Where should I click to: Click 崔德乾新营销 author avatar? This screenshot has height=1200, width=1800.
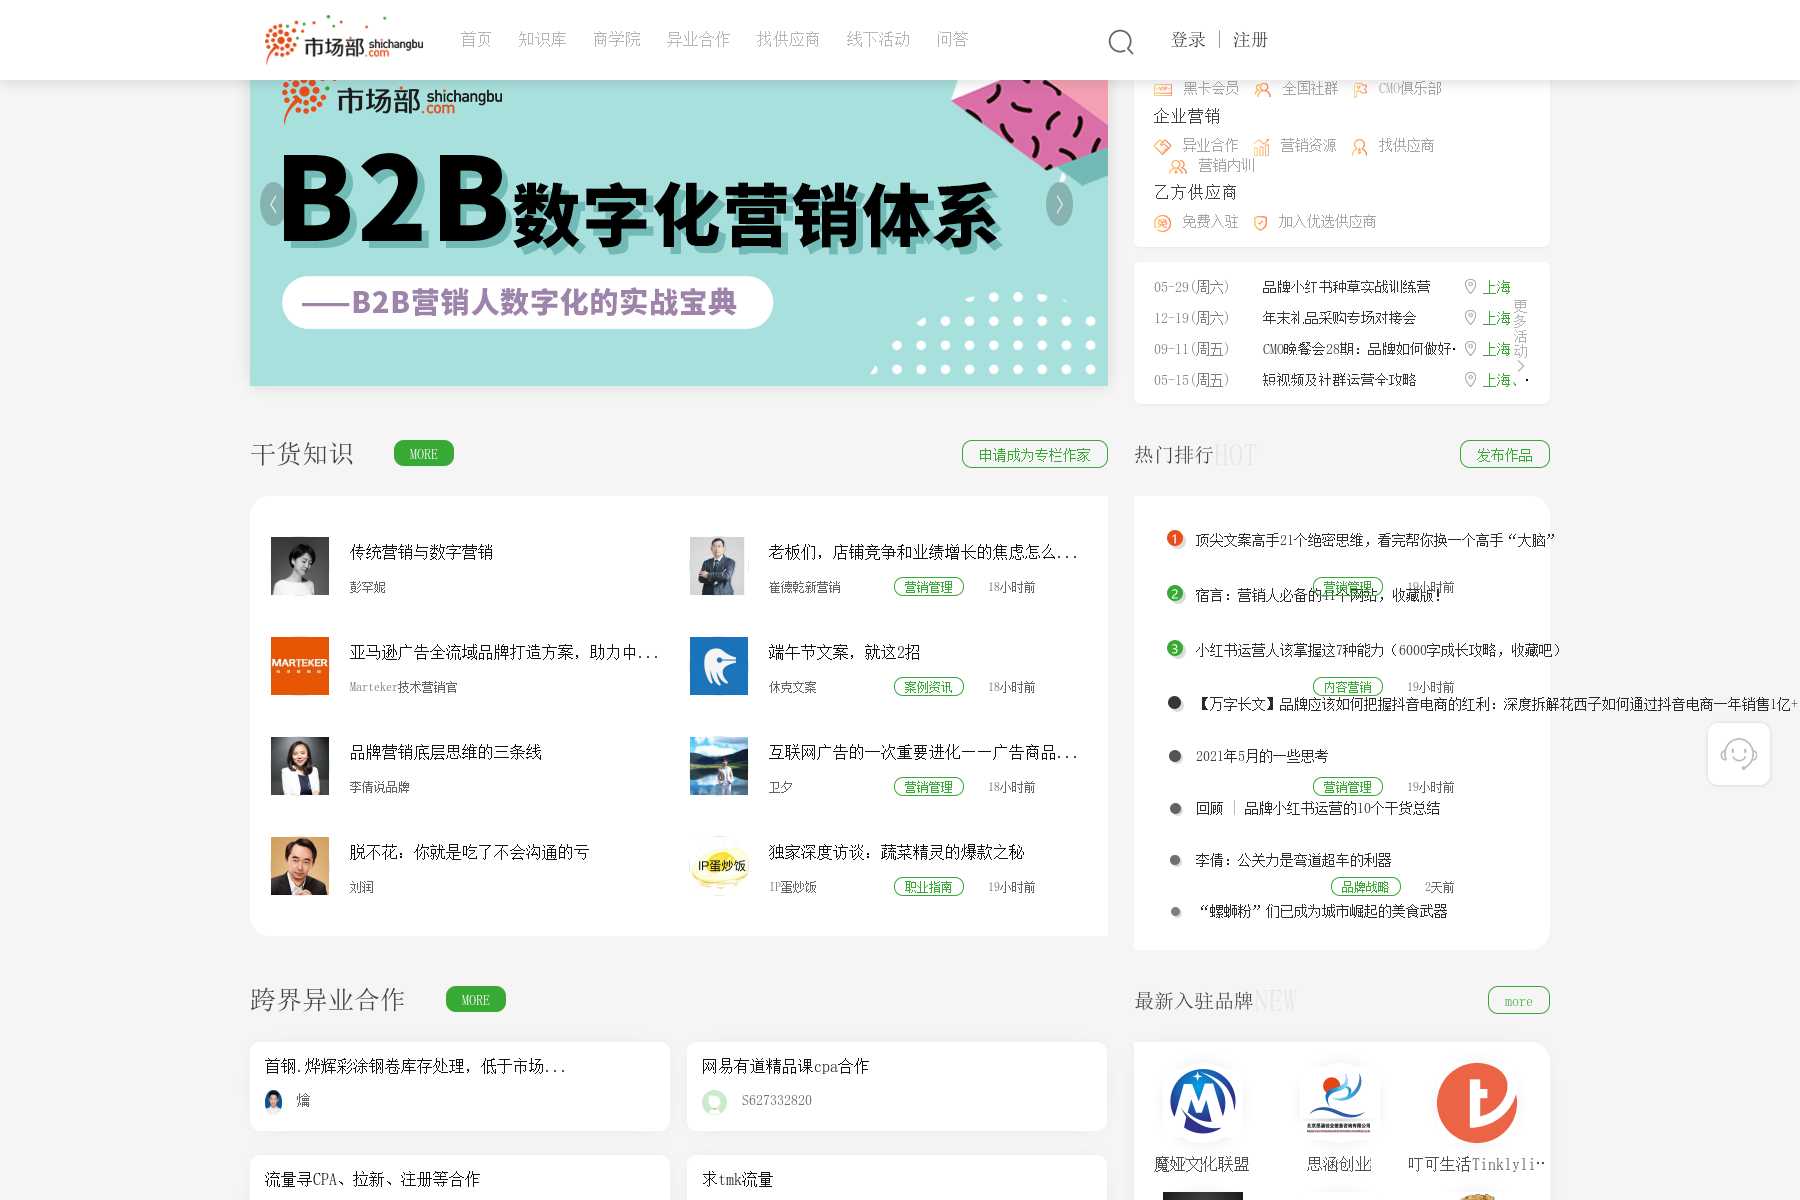[x=719, y=566]
